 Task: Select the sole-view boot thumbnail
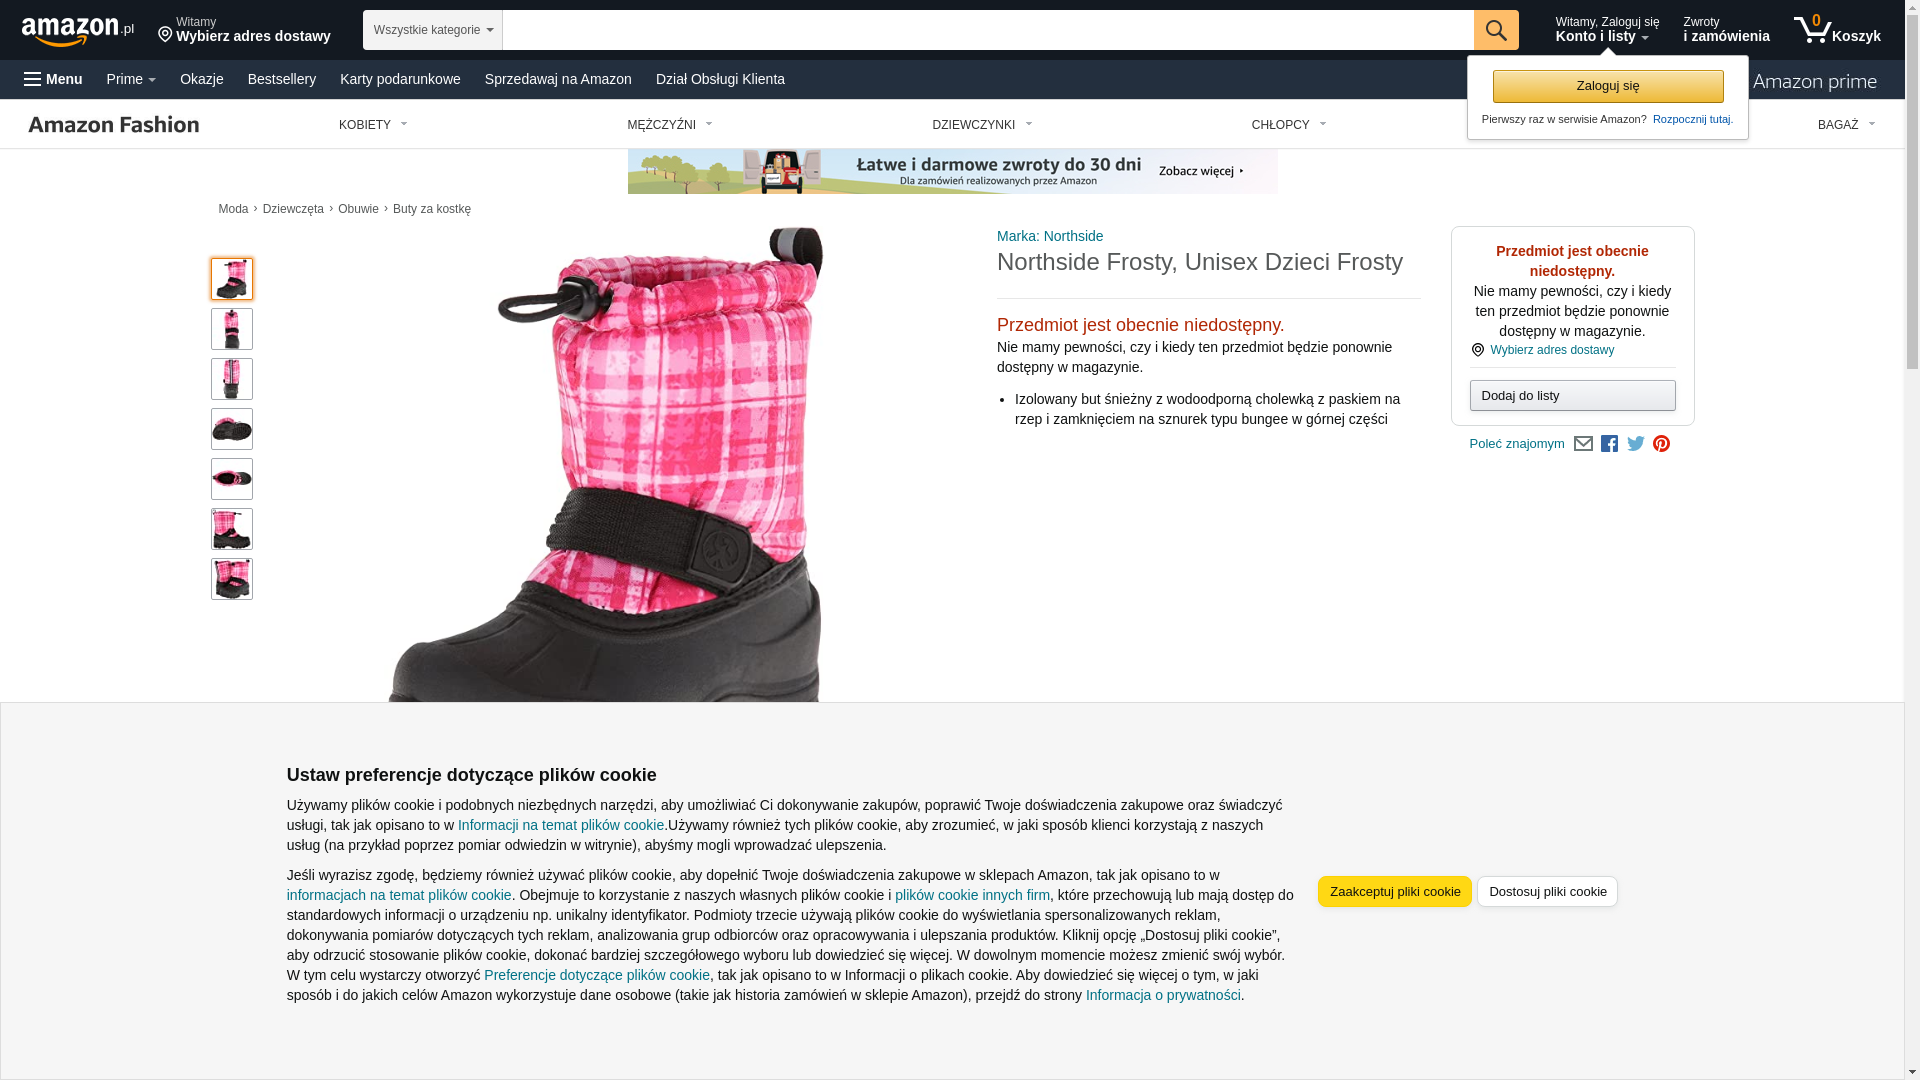pyautogui.click(x=232, y=429)
